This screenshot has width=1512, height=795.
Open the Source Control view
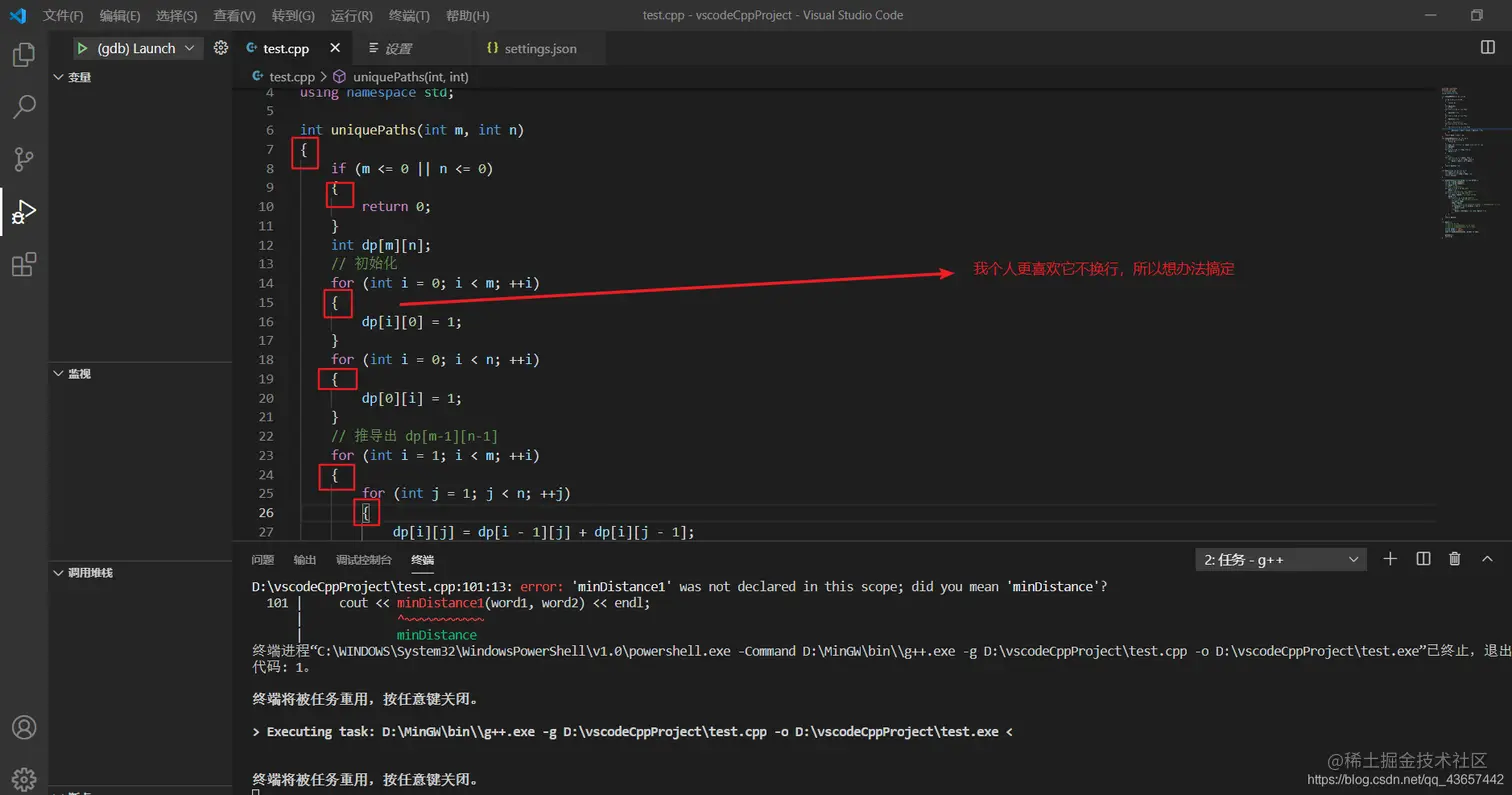(x=24, y=159)
